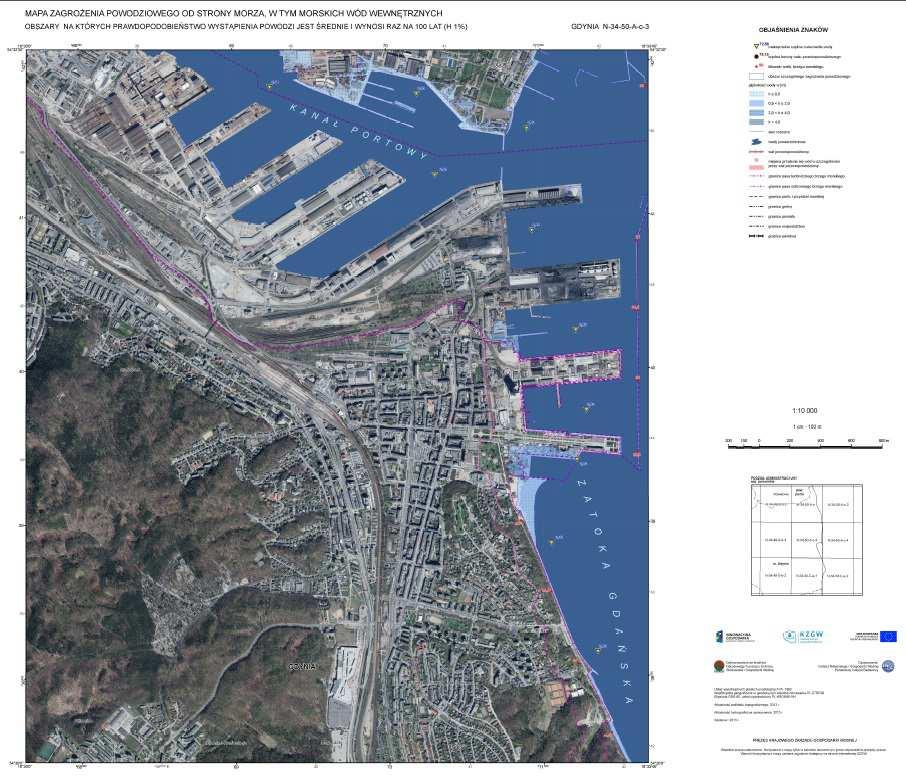Click the subtitle line starting with 'OBSZARY NA KTÓRYCH'

[246, 27]
